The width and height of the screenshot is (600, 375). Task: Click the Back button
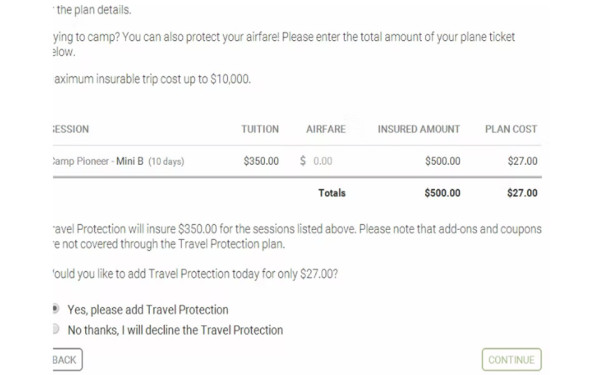click(67, 359)
